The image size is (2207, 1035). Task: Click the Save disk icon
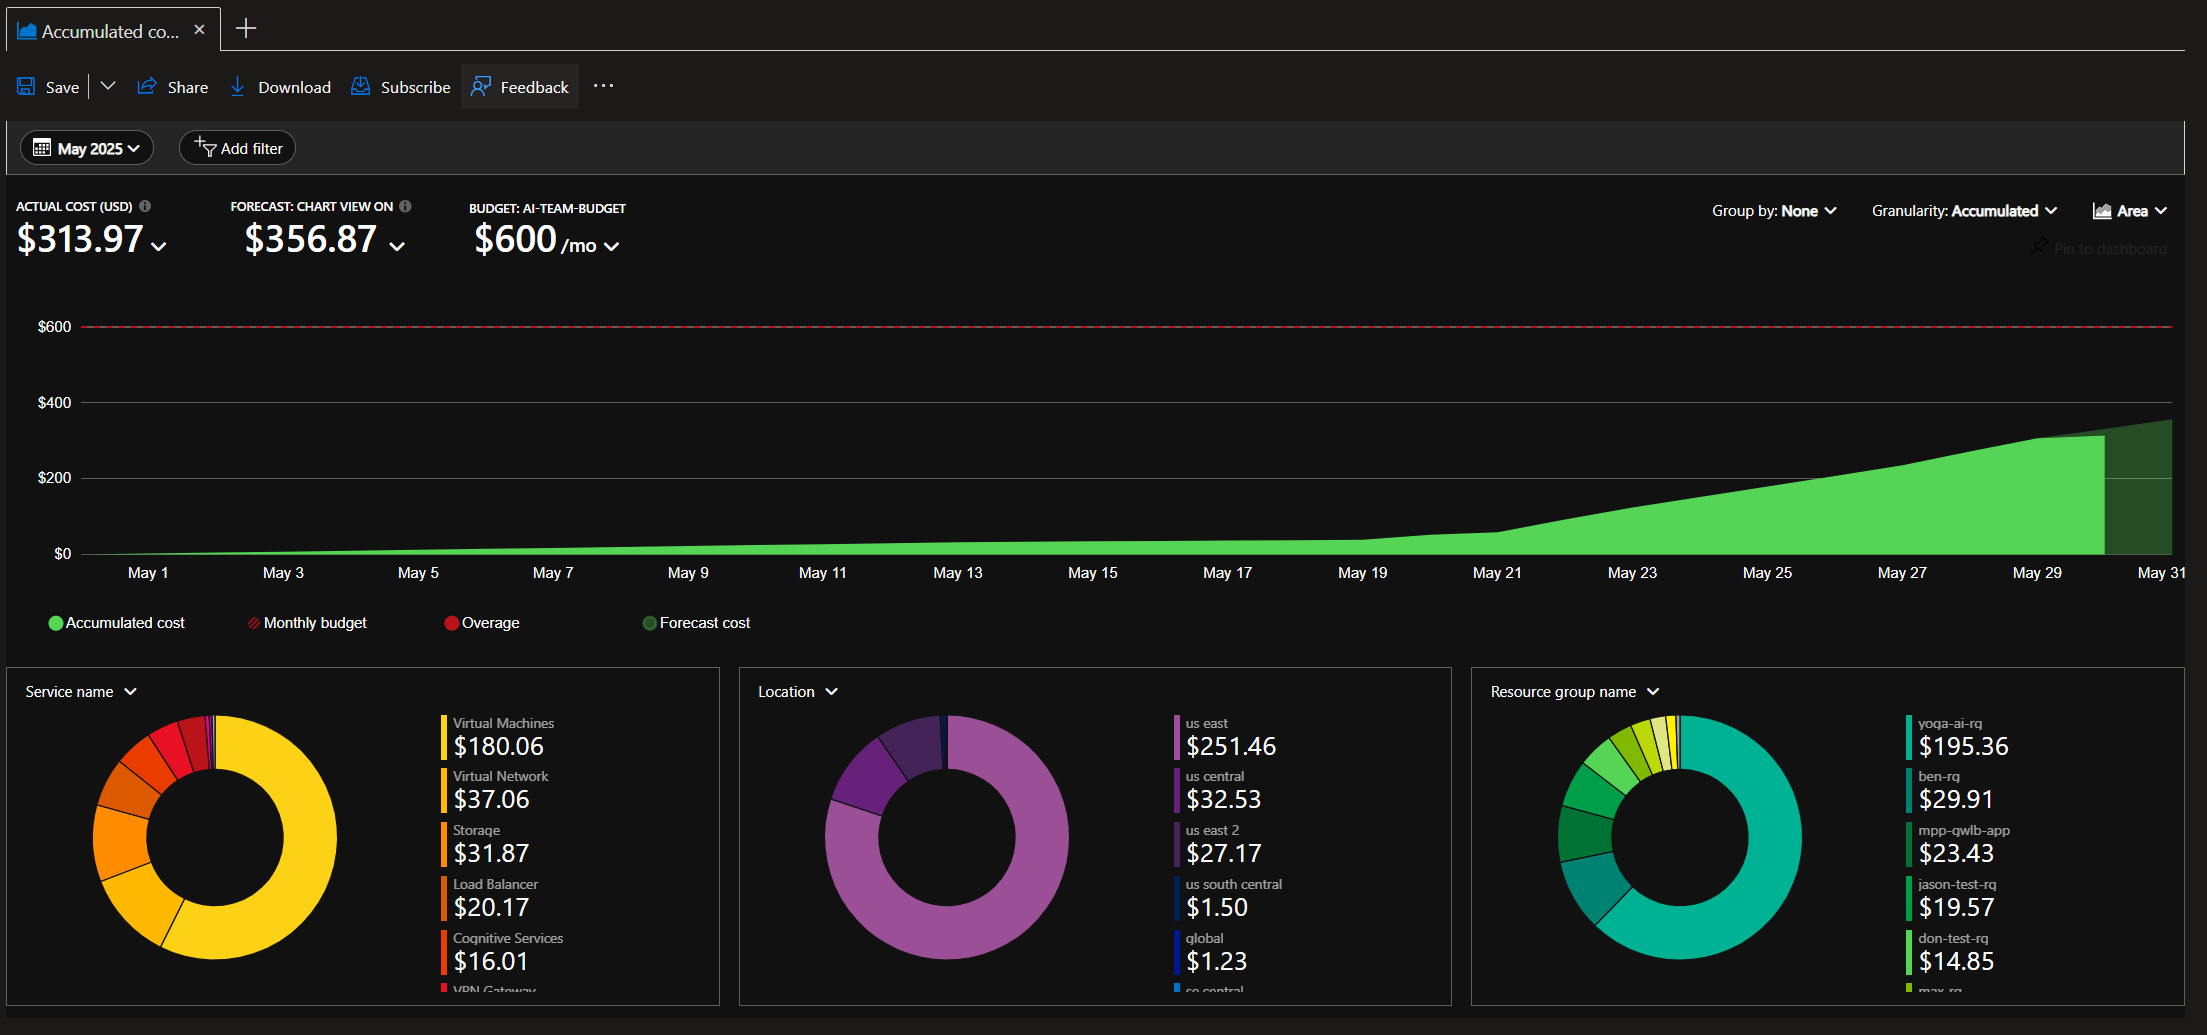click(26, 87)
